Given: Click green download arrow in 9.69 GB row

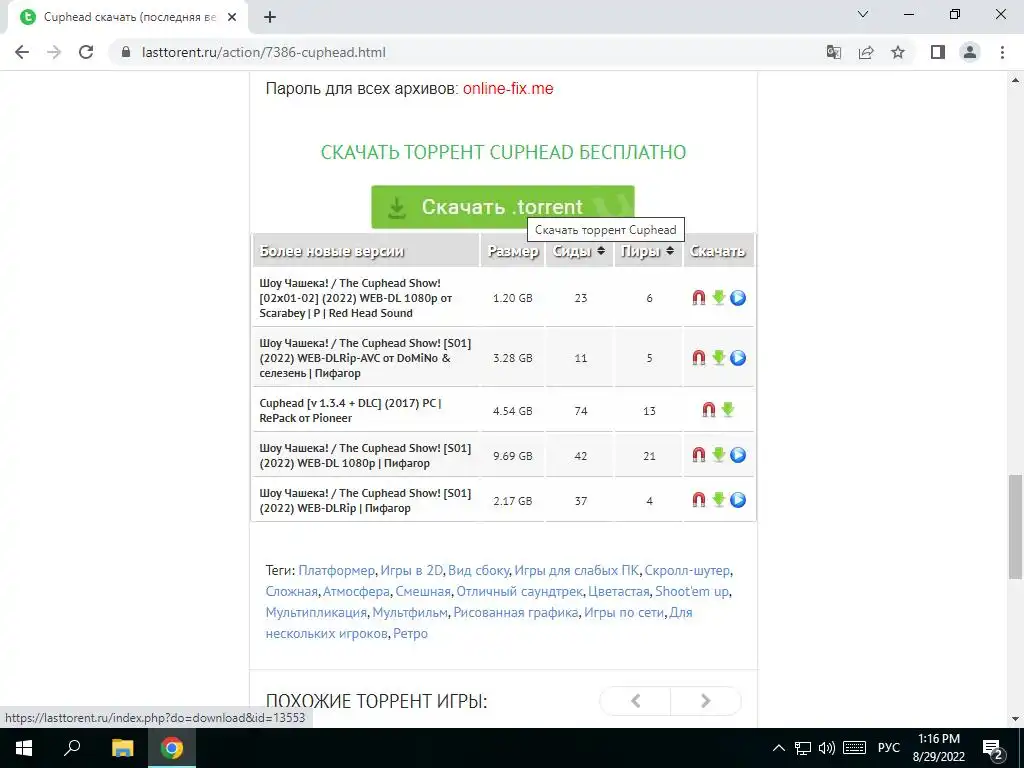Looking at the screenshot, I should click(x=718, y=455).
